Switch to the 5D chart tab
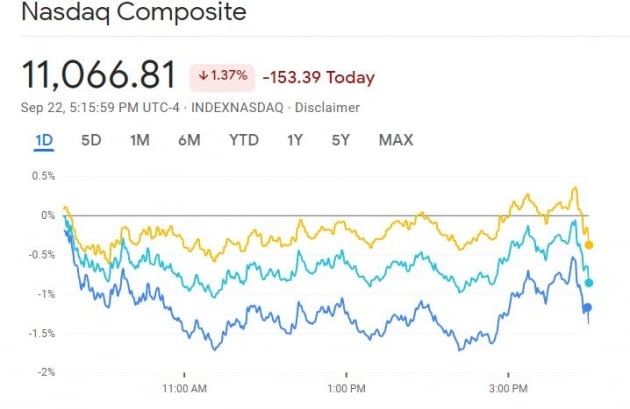The image size is (630, 409). pos(91,140)
